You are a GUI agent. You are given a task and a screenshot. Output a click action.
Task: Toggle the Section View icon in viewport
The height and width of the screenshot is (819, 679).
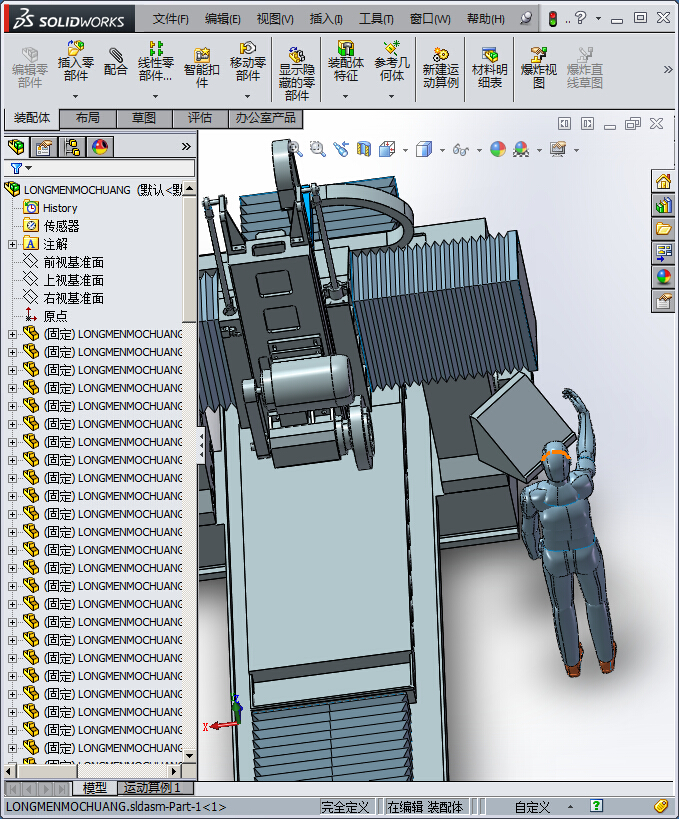coord(364,149)
